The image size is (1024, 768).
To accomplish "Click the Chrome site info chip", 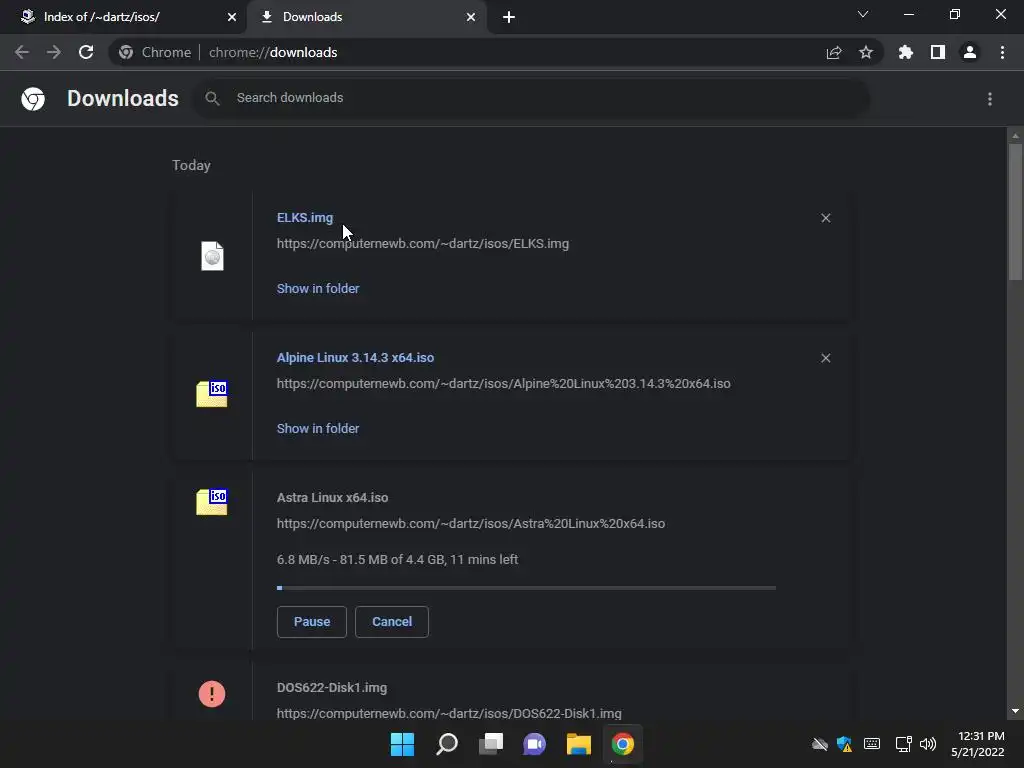I will [155, 52].
